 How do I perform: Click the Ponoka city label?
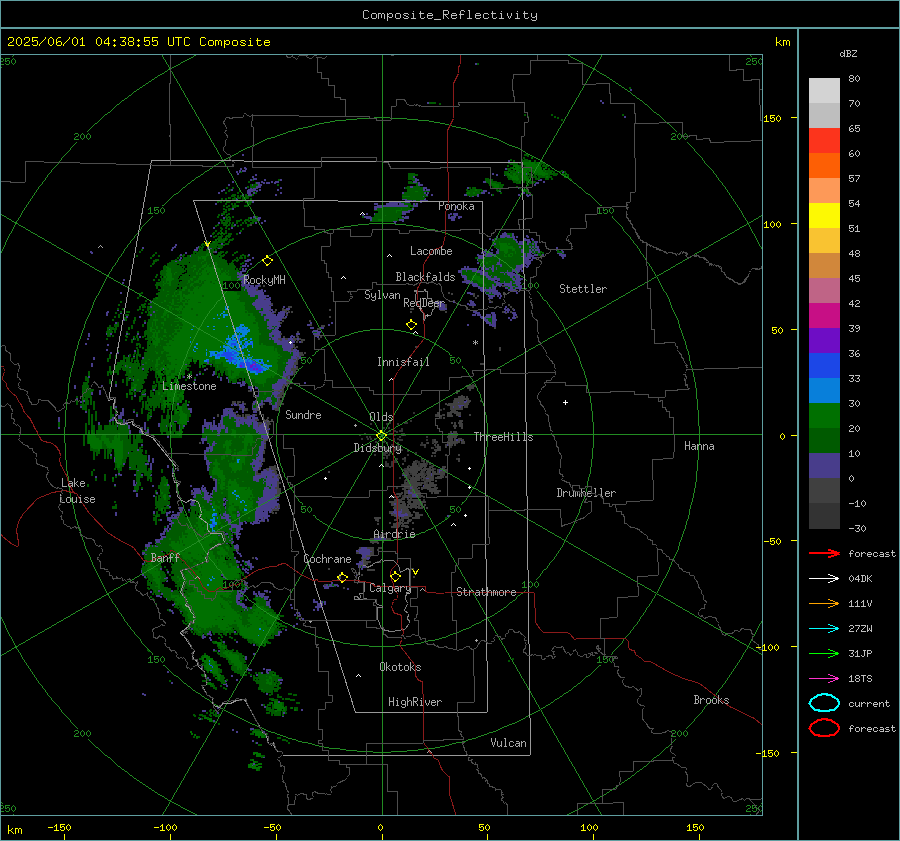pos(456,206)
